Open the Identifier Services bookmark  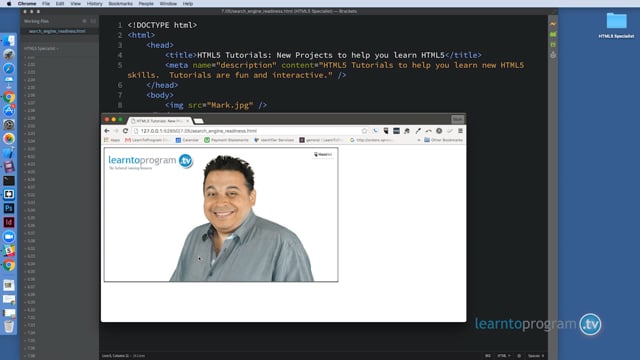click(274, 140)
